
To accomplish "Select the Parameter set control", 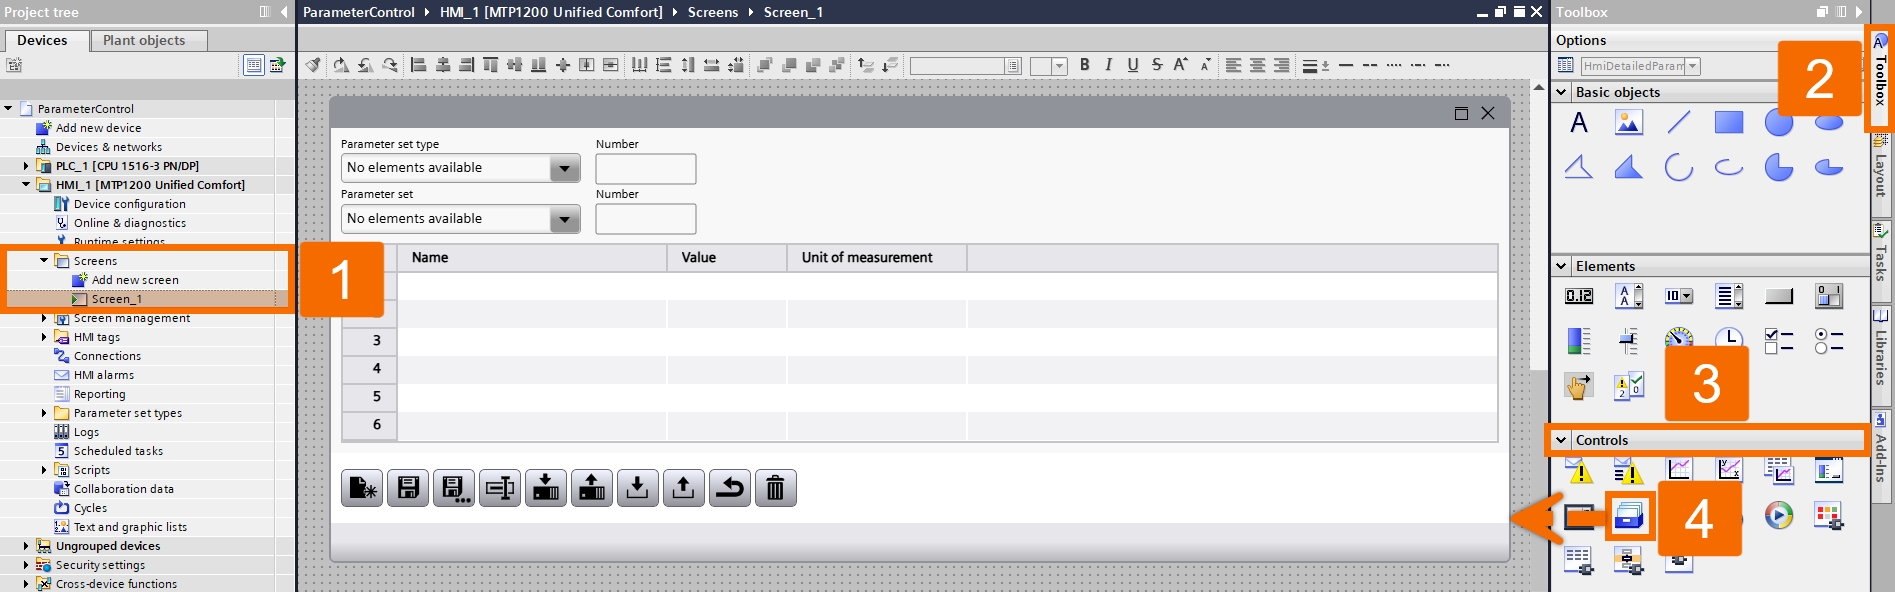I will pyautogui.click(x=1629, y=516).
